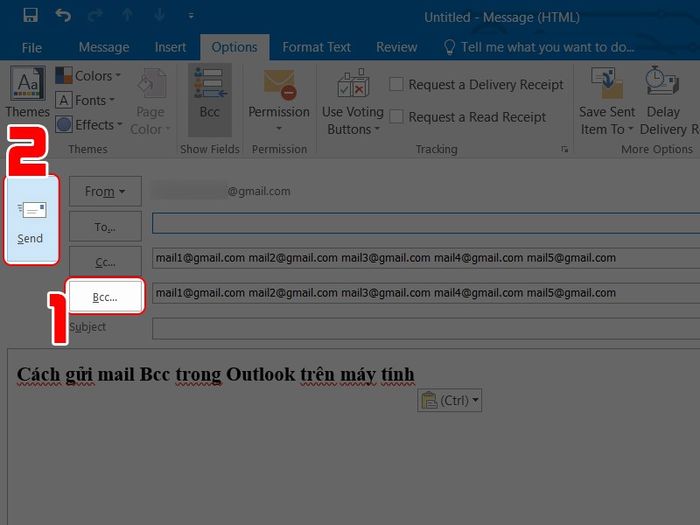700x525 pixels.
Task: Click the Cc... address book button
Action: click(x=105, y=262)
